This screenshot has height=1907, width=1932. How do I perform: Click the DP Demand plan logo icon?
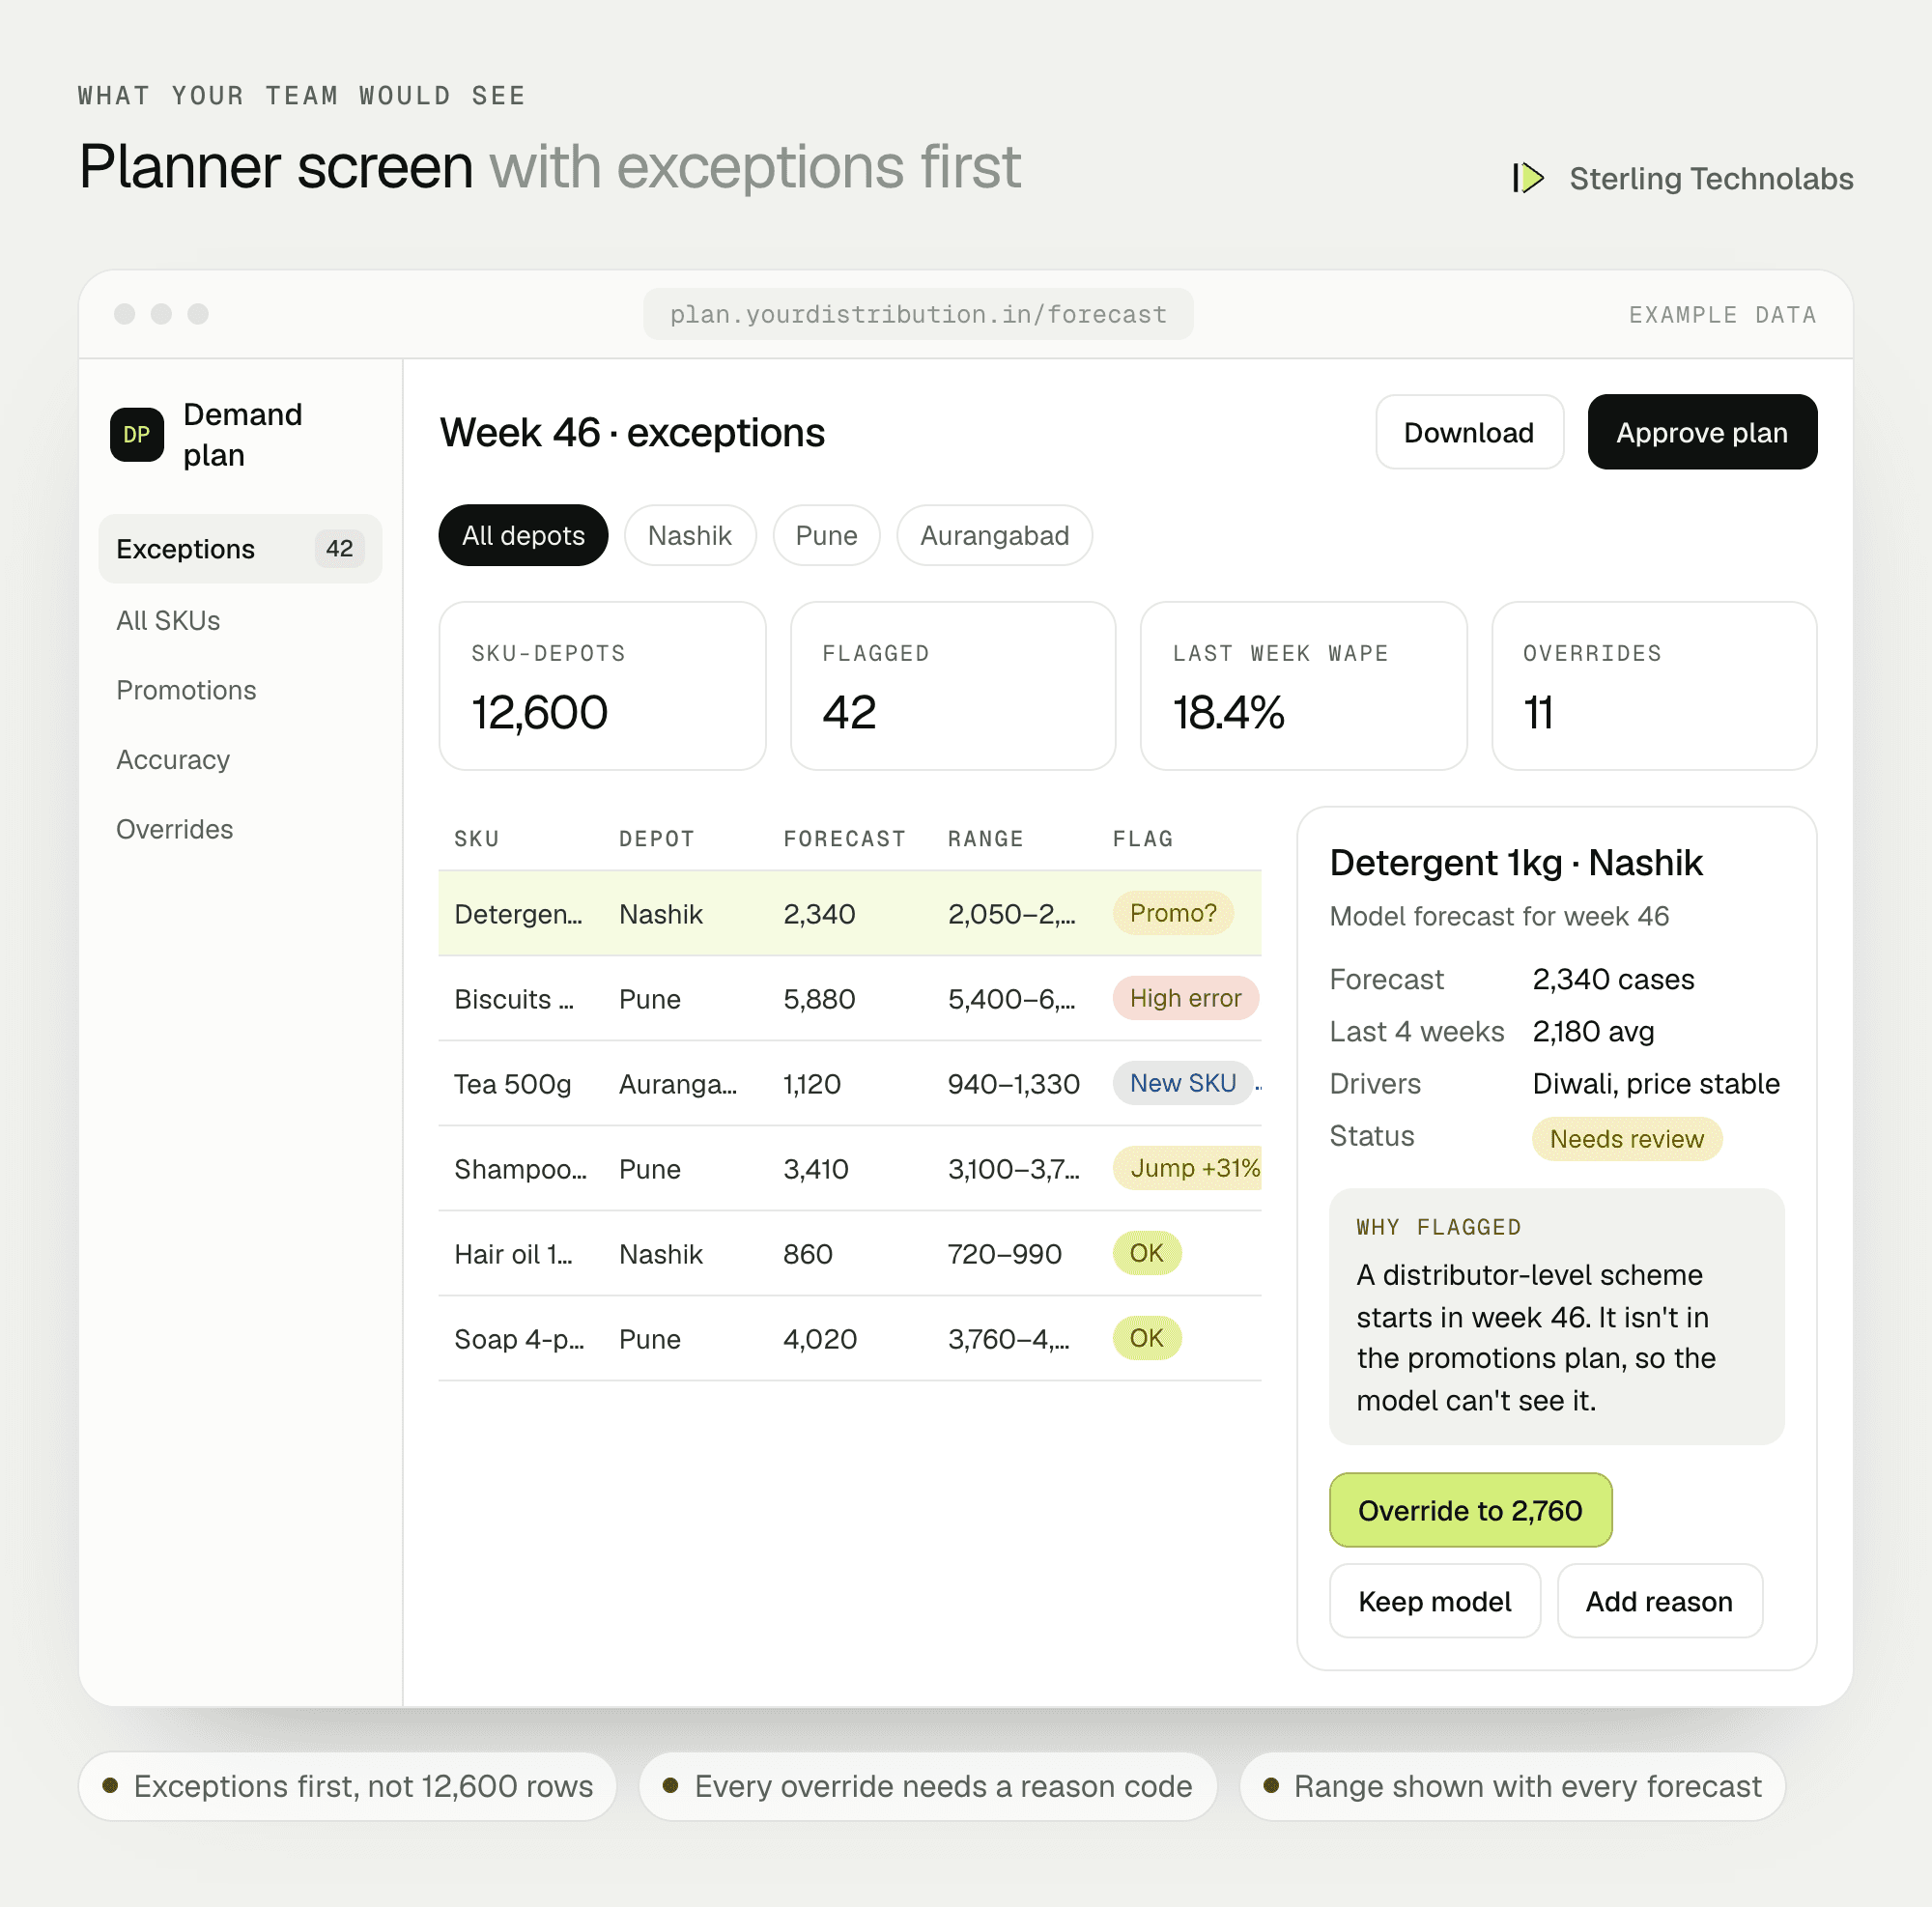click(137, 435)
